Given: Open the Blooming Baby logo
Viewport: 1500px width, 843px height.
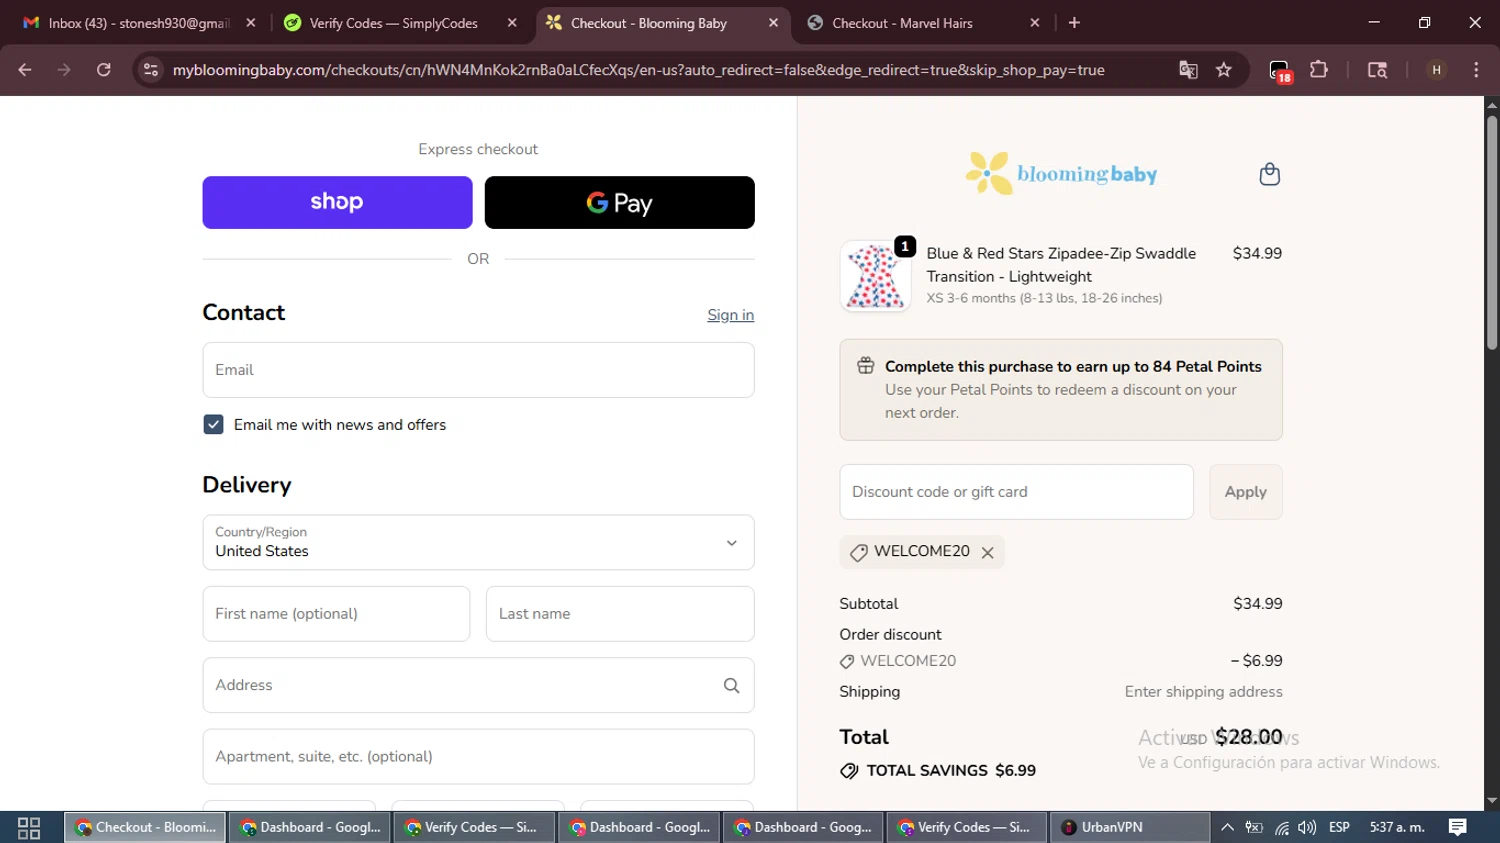Looking at the screenshot, I should click(1061, 174).
